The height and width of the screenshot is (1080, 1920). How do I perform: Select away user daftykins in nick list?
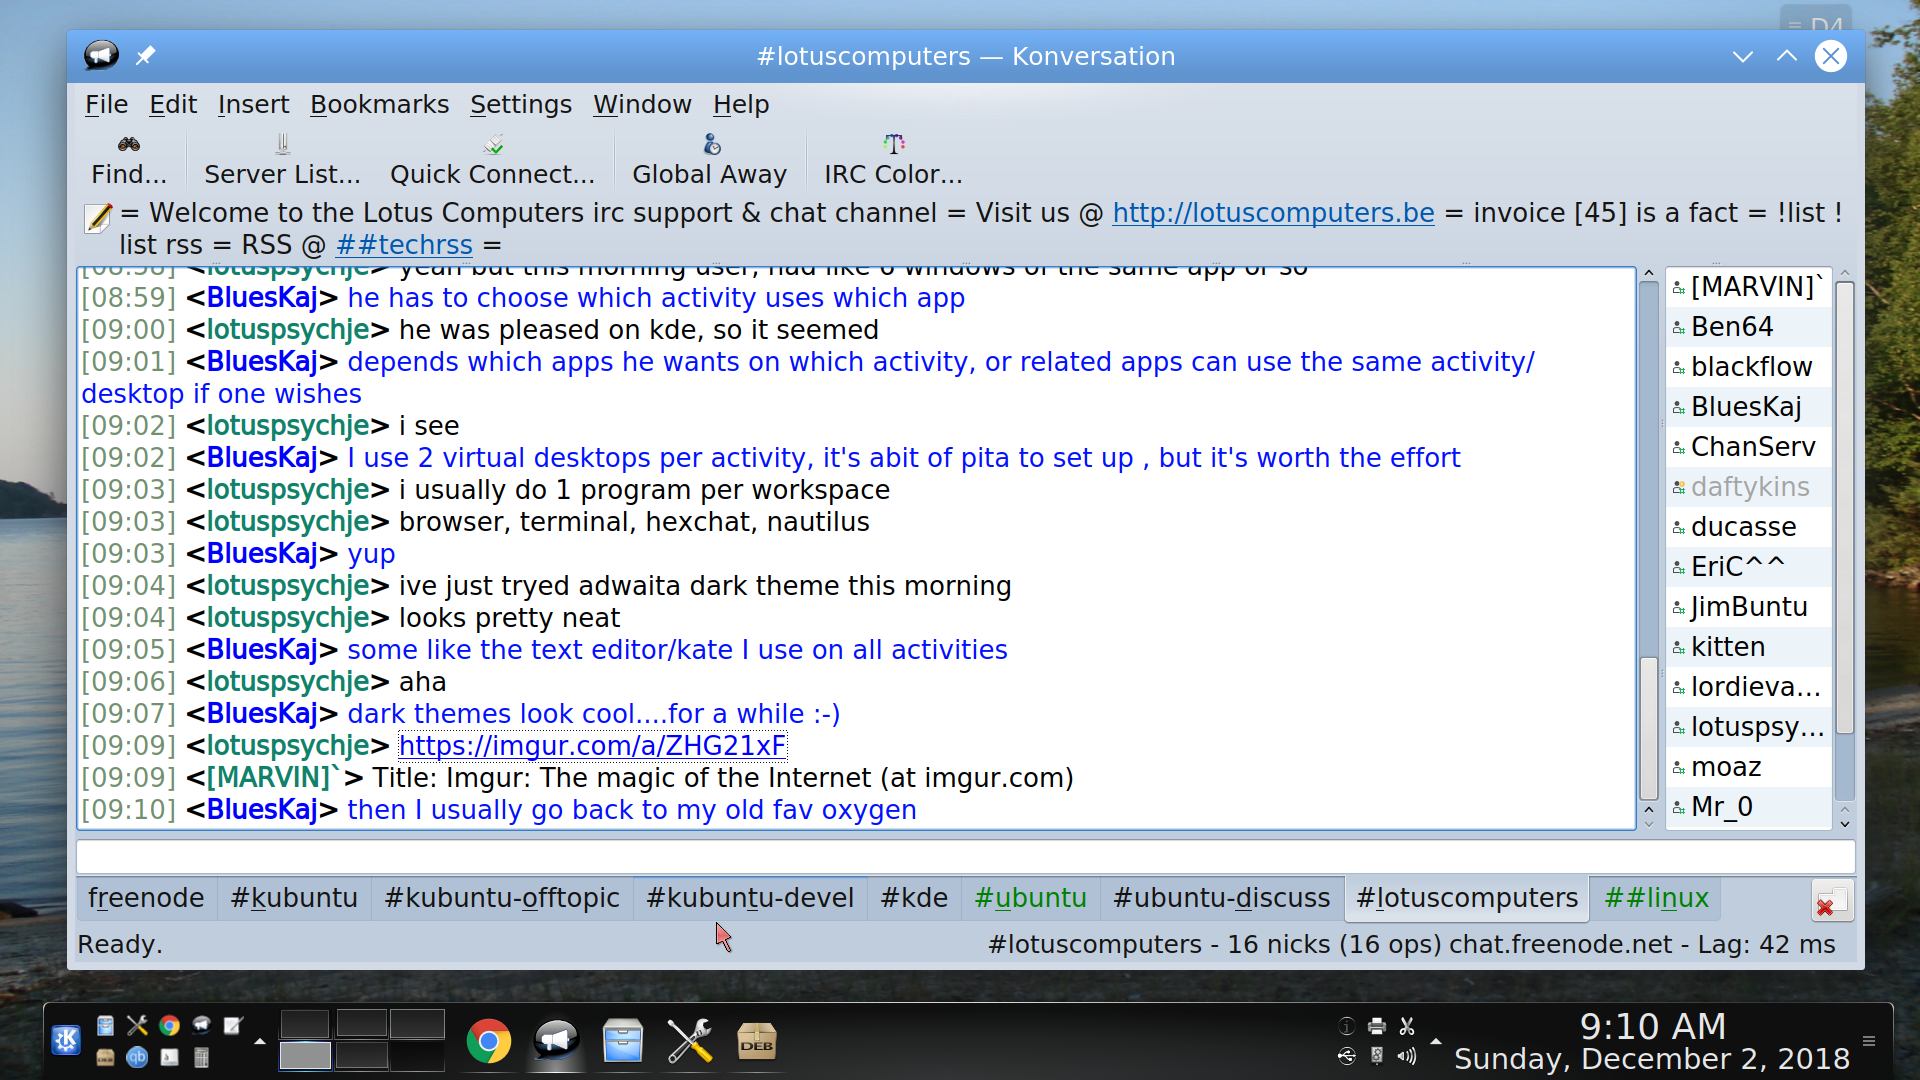(1749, 487)
